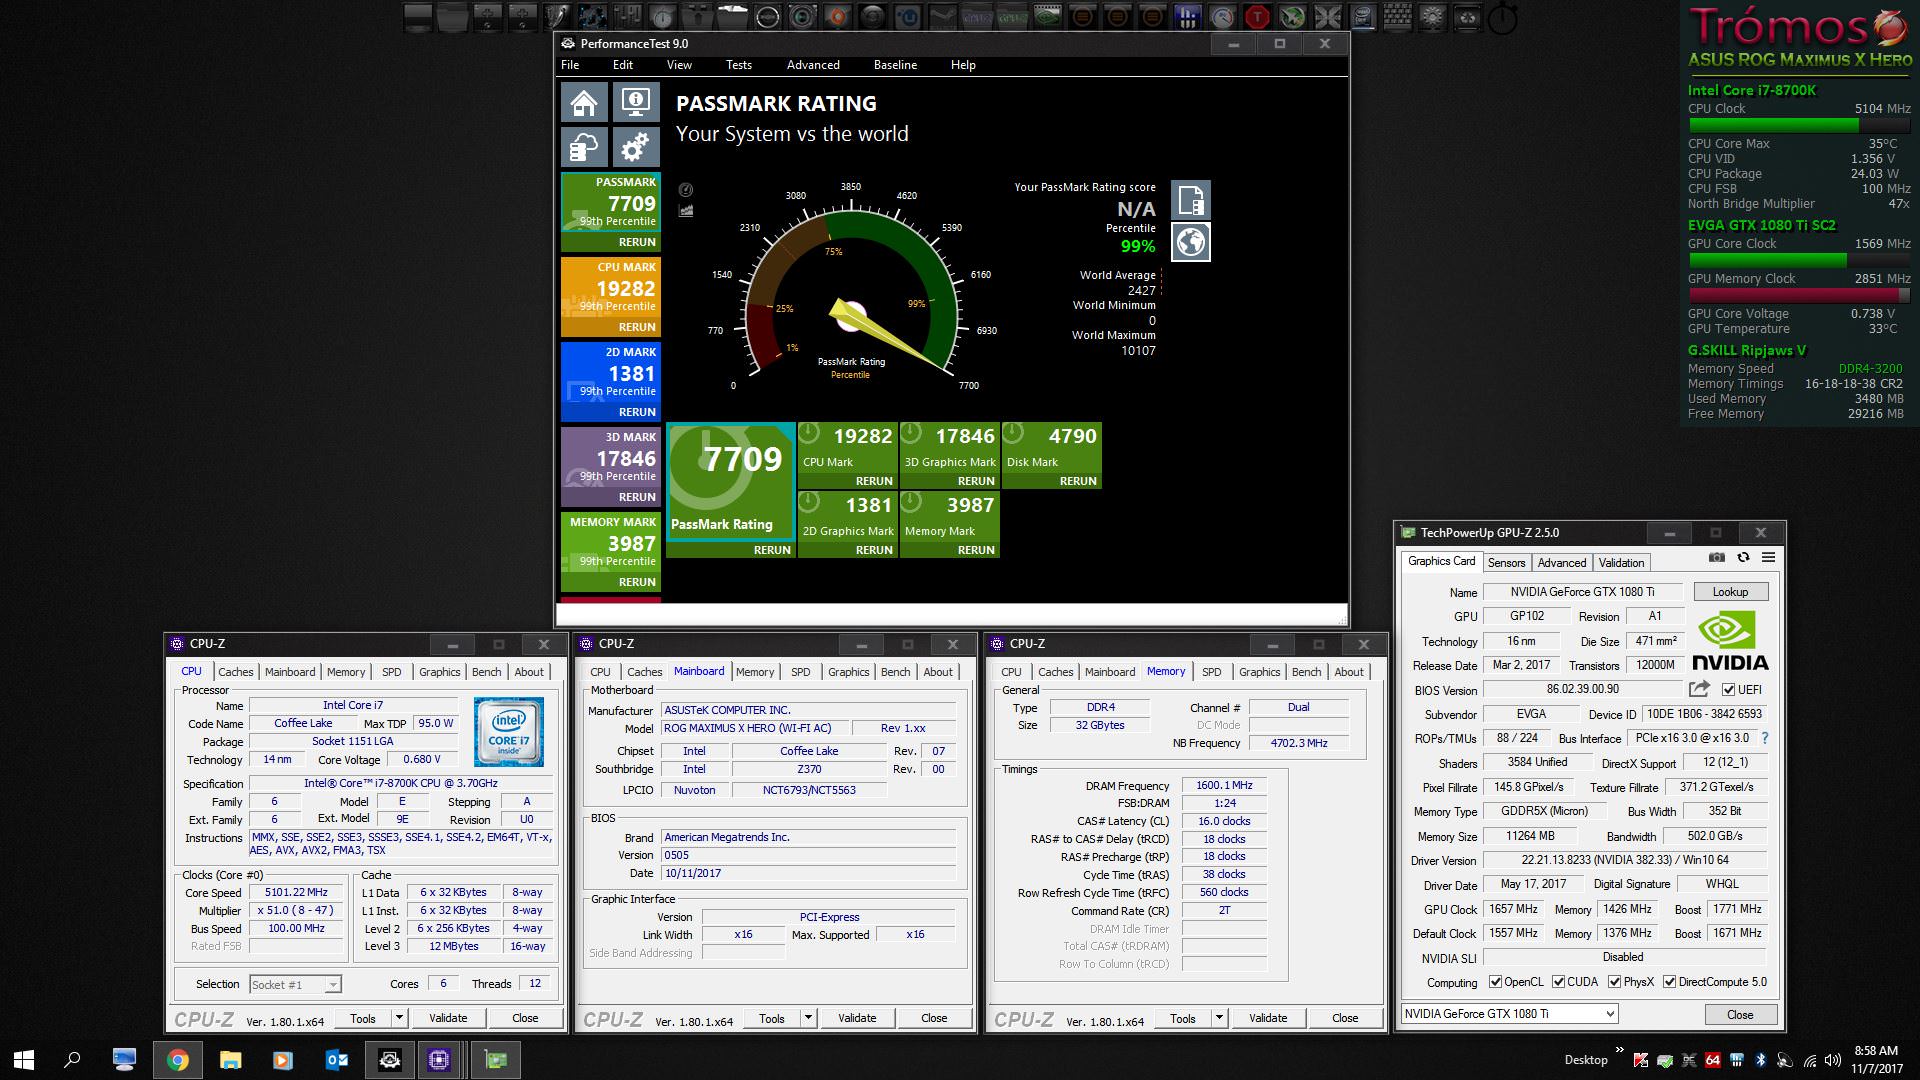Switch to Validation tab in GPU-Z

tap(1621, 563)
